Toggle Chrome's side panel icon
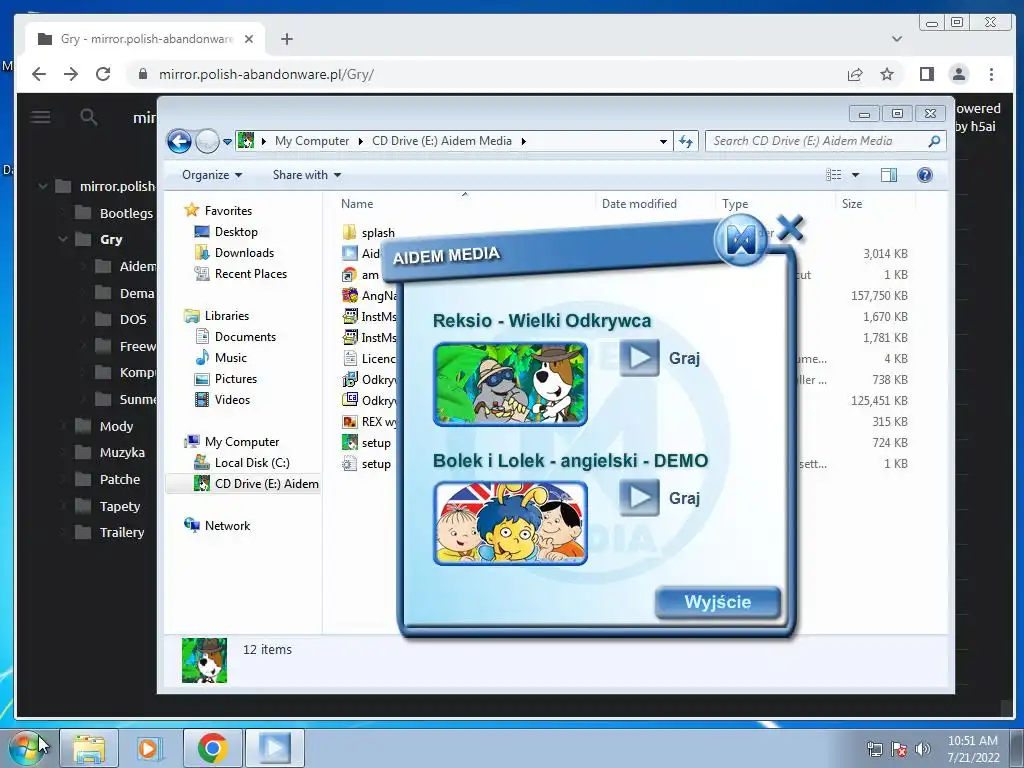 click(x=927, y=74)
